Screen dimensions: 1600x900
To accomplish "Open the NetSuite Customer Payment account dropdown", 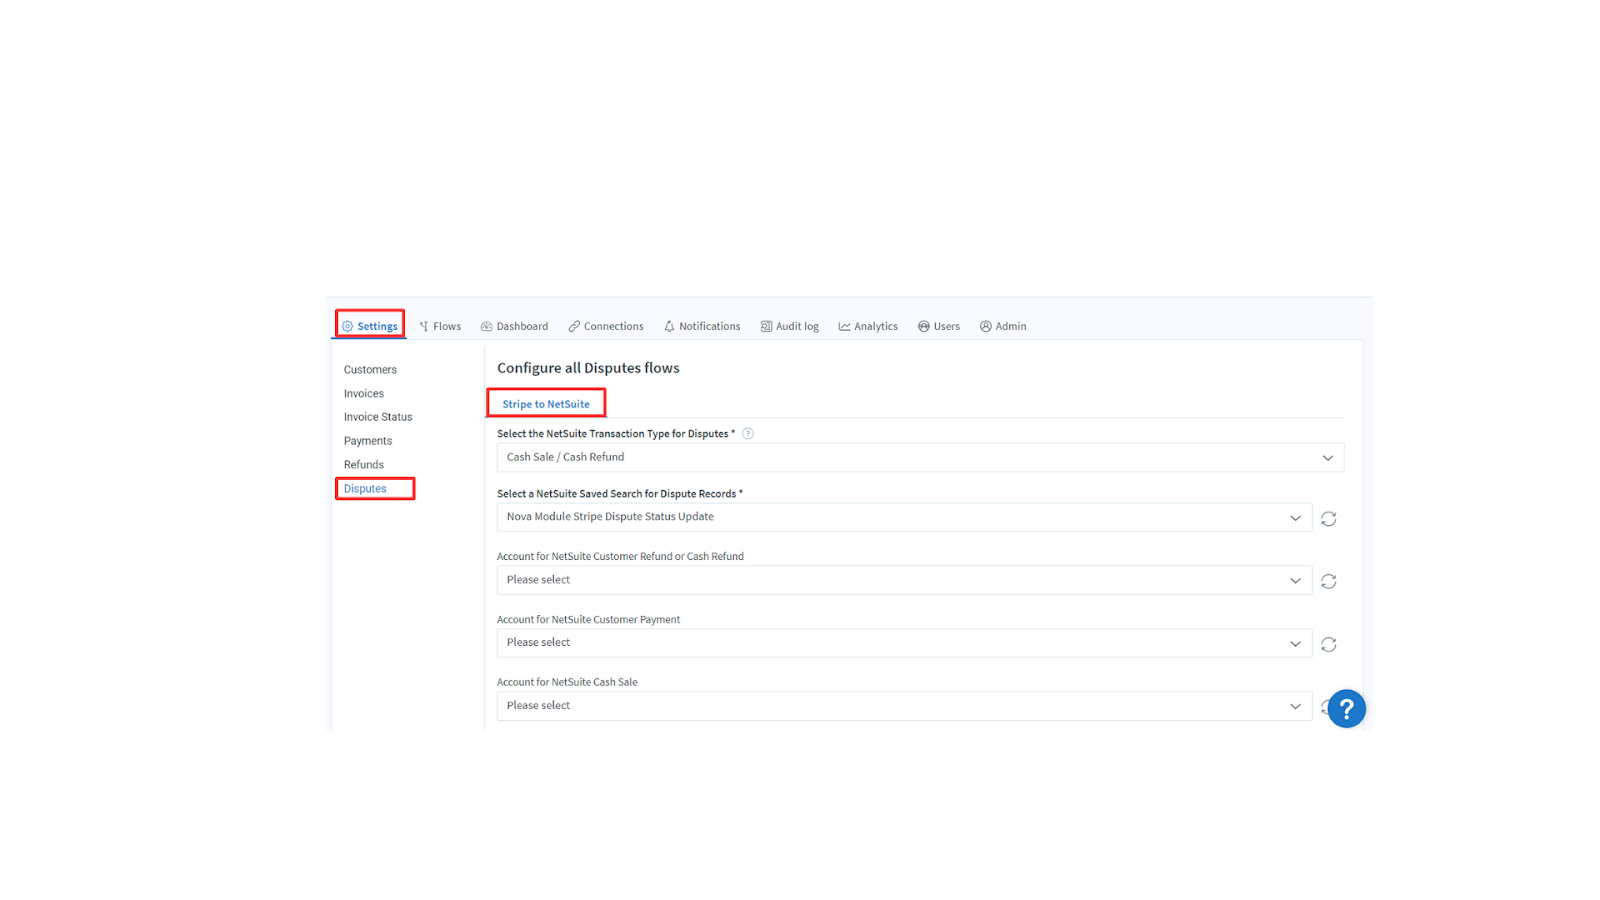I will tap(904, 643).
